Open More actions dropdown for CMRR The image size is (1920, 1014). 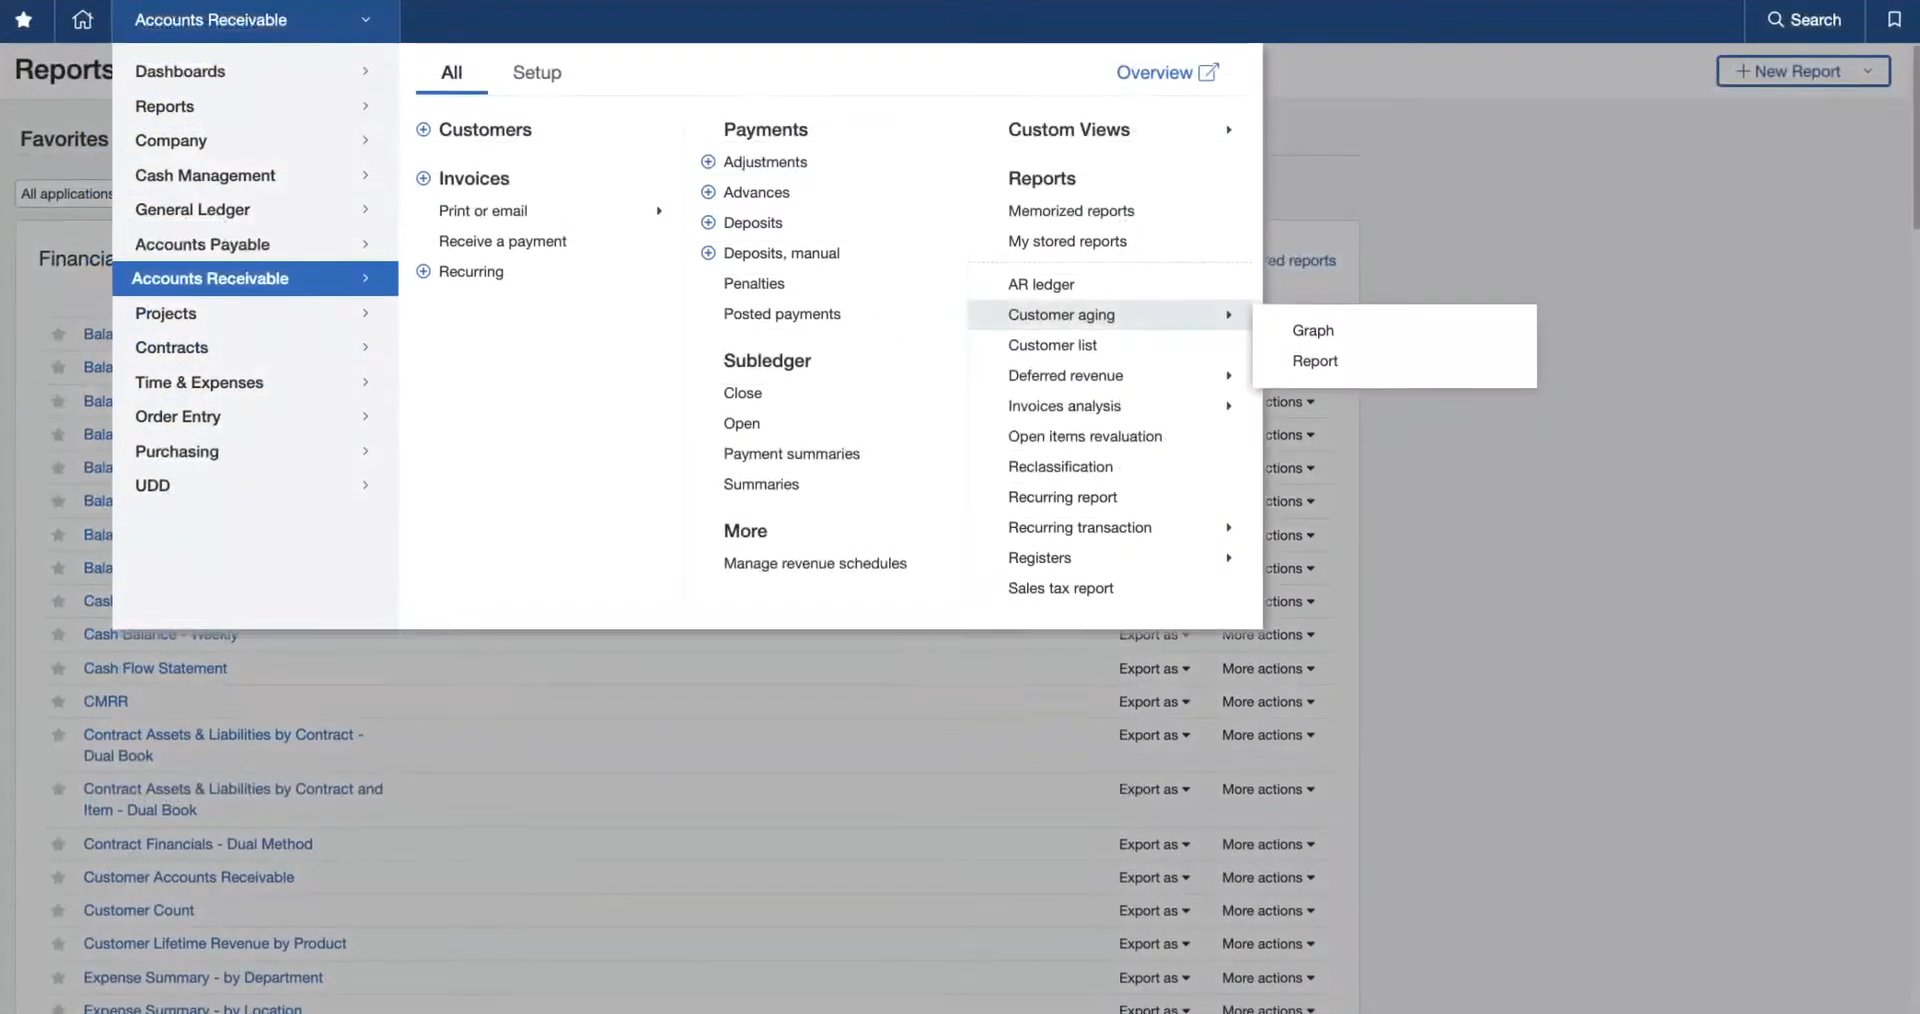1268,702
